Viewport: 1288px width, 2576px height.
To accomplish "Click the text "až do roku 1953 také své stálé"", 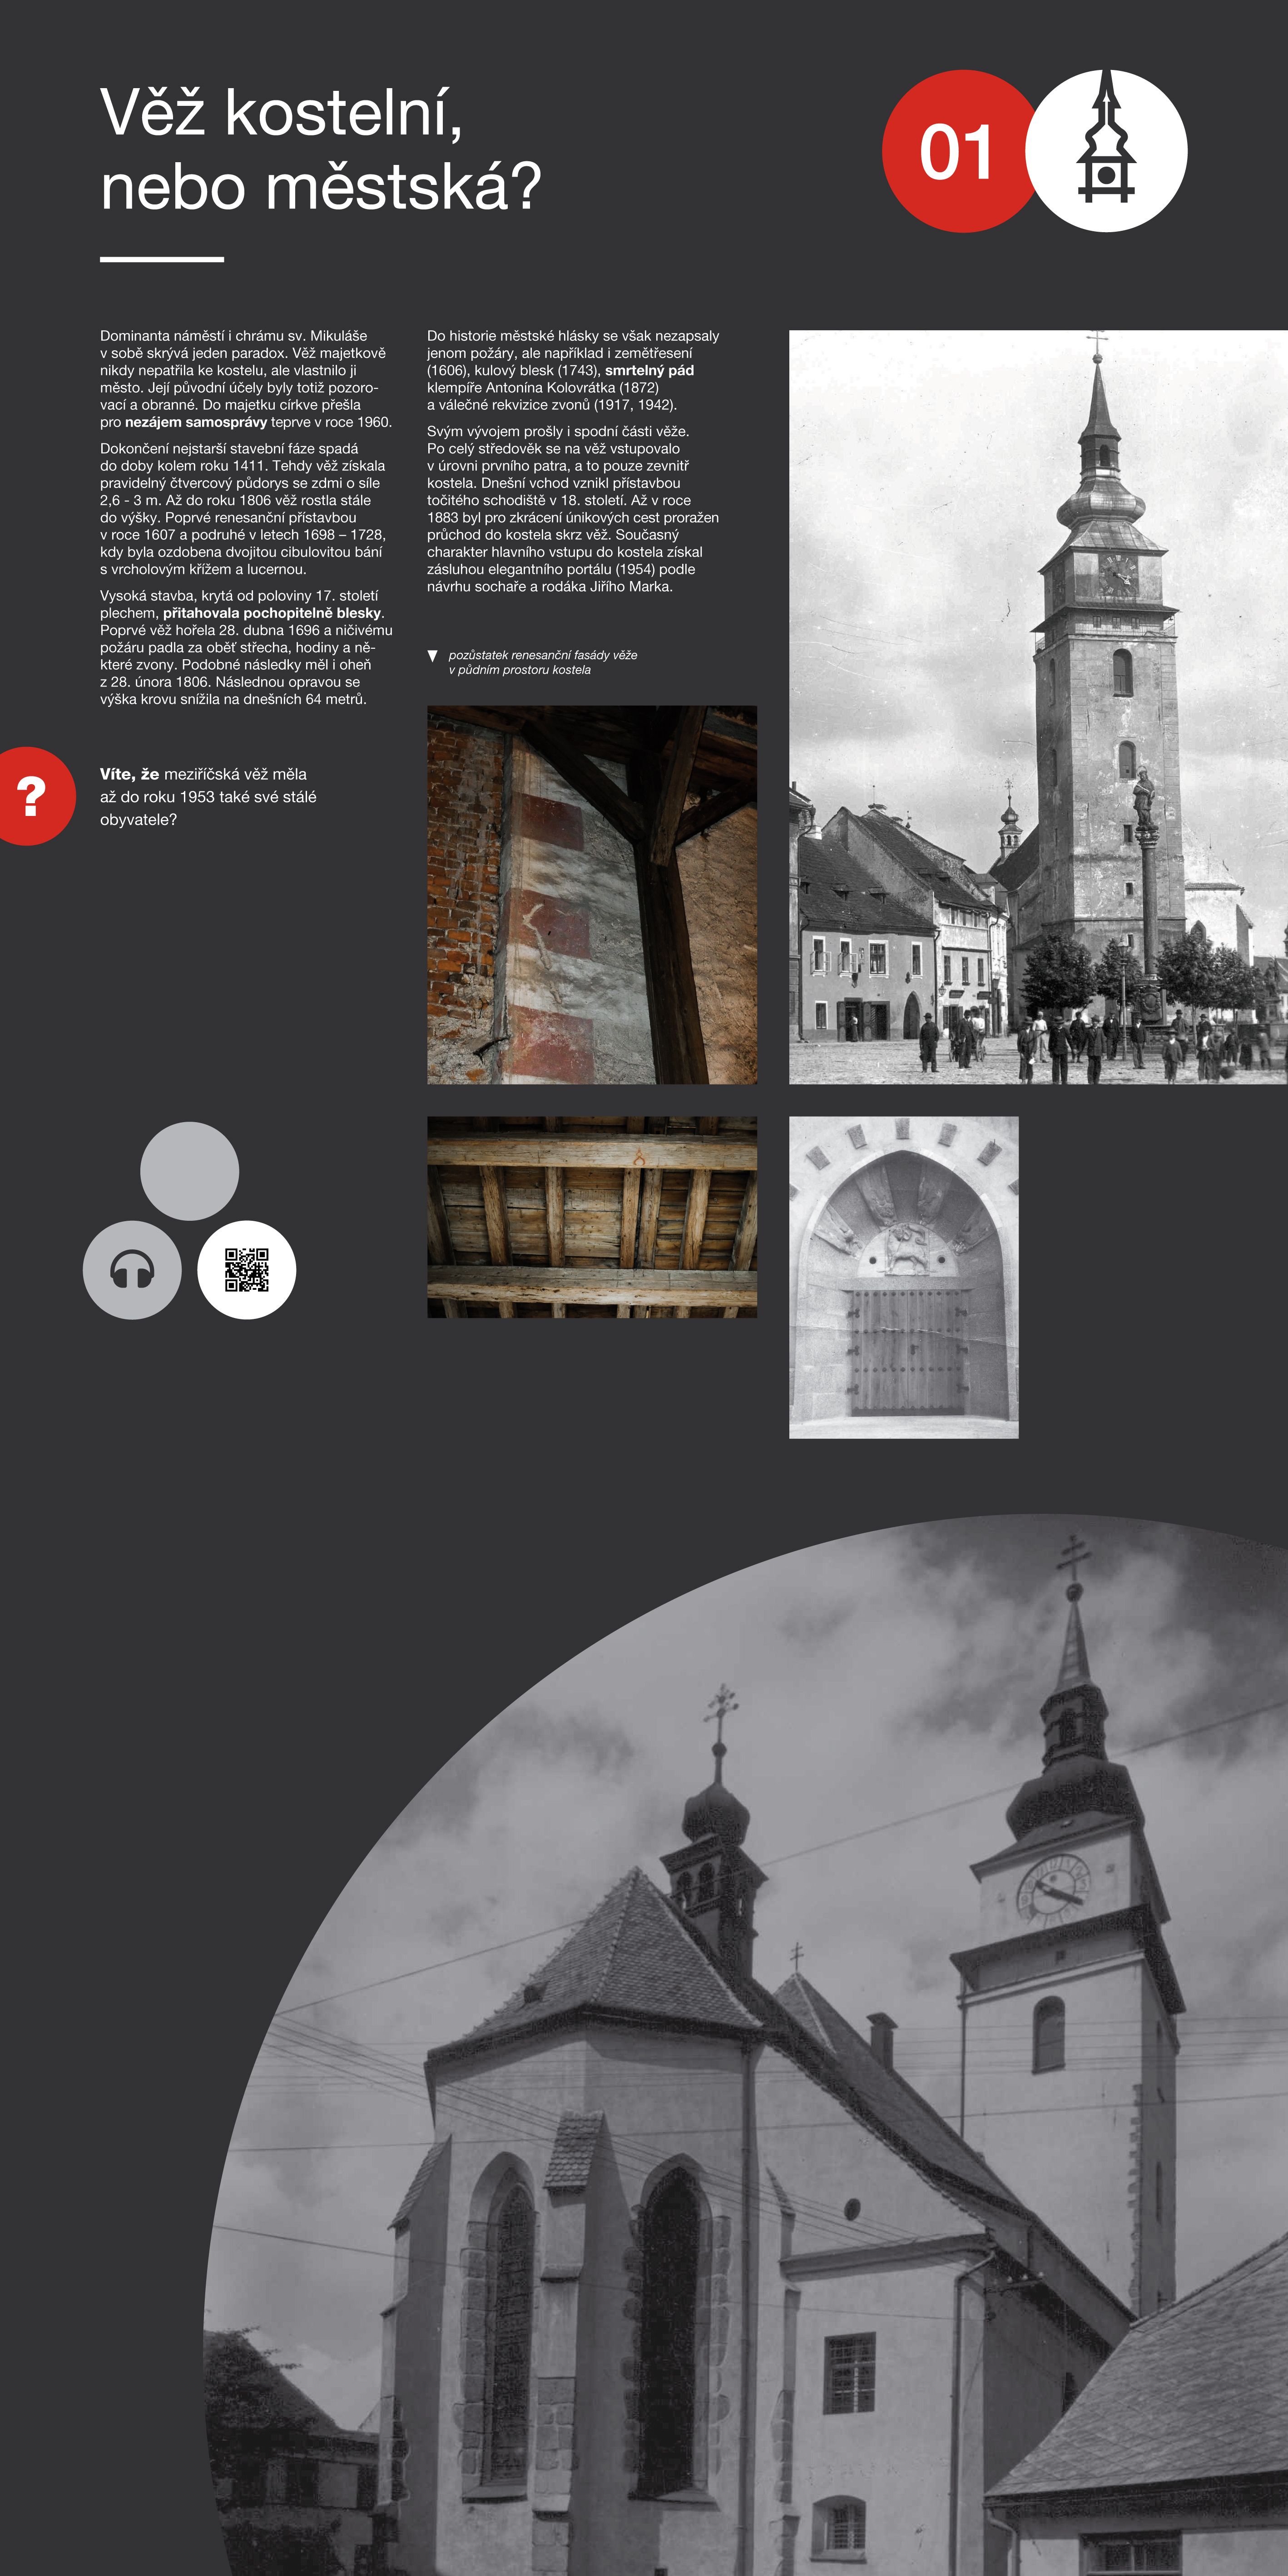I will 208,797.
